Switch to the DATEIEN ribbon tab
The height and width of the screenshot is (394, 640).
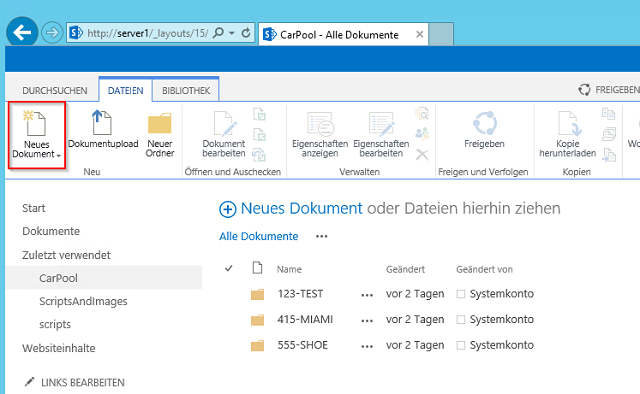tap(125, 90)
